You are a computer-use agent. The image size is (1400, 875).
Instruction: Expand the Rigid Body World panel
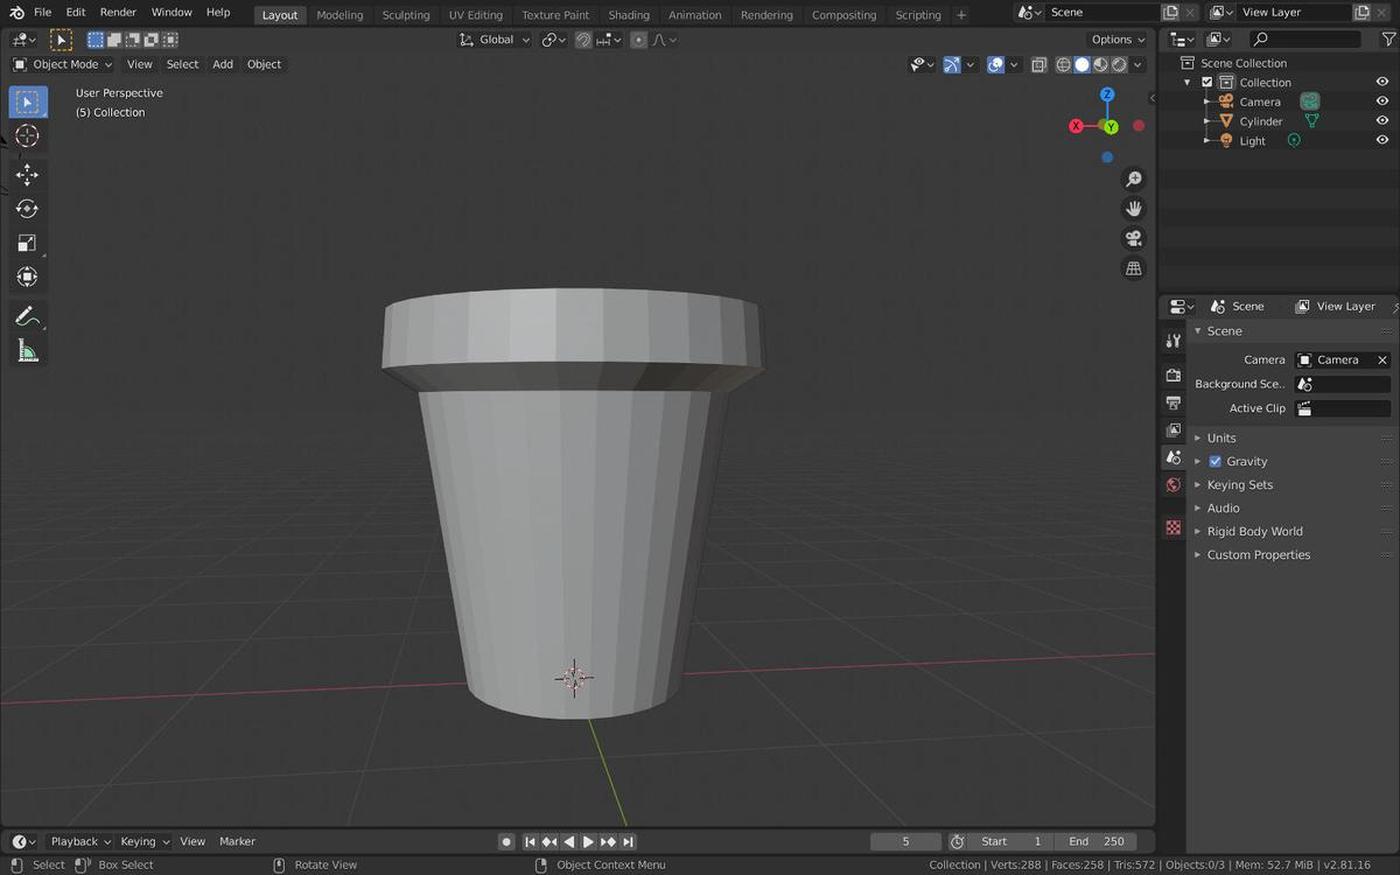pyautogui.click(x=1254, y=532)
